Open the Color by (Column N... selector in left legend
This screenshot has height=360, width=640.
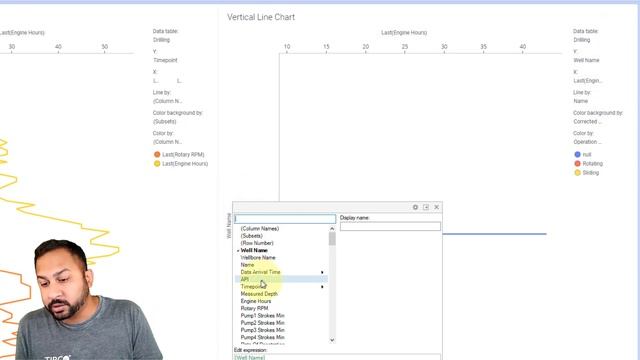pyautogui.click(x=167, y=142)
